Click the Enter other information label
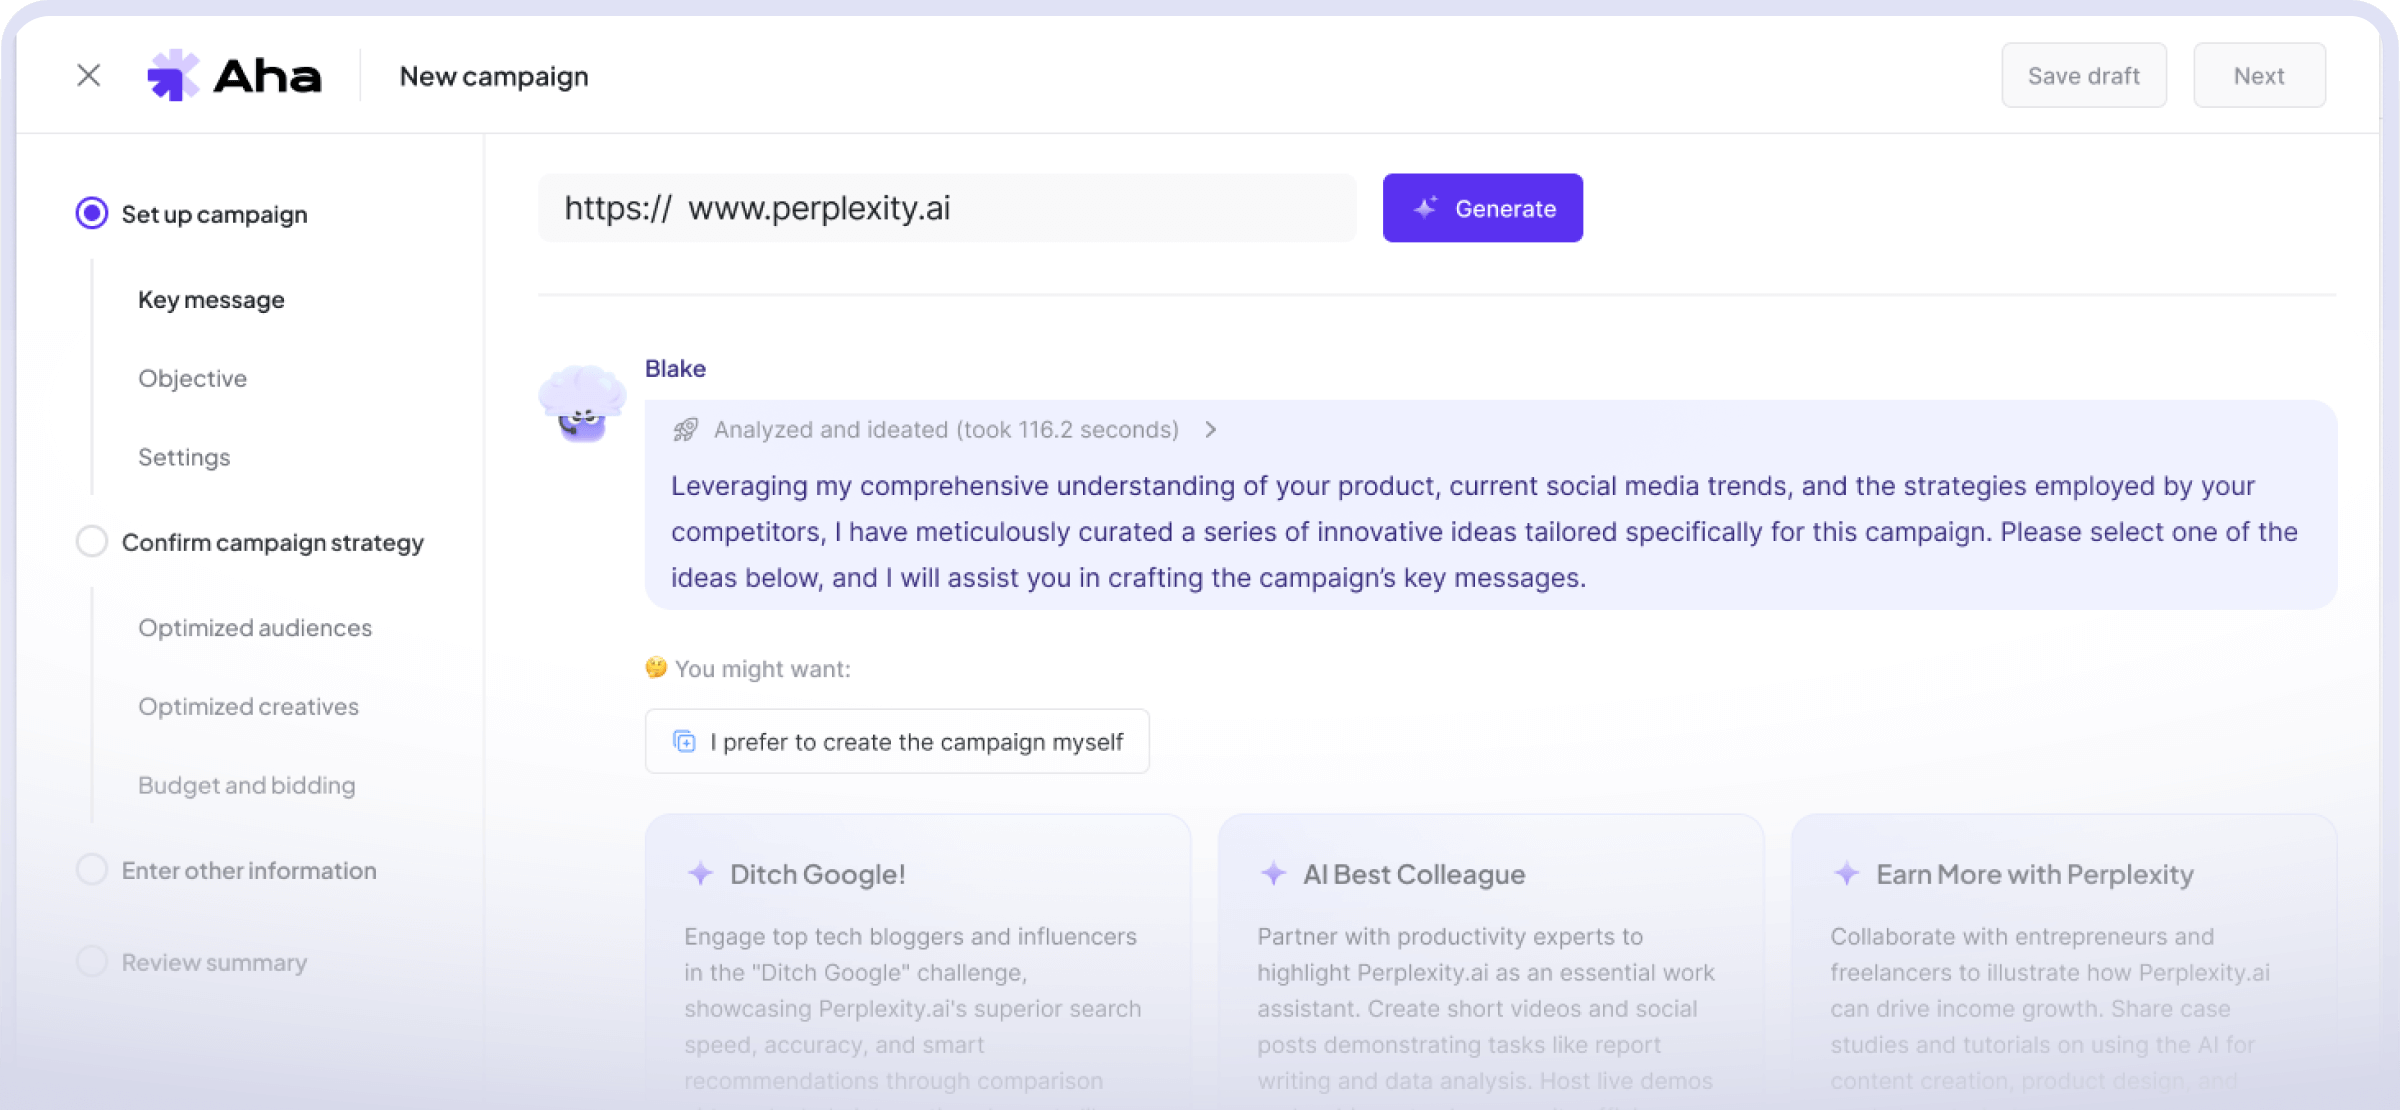 pyautogui.click(x=249, y=870)
